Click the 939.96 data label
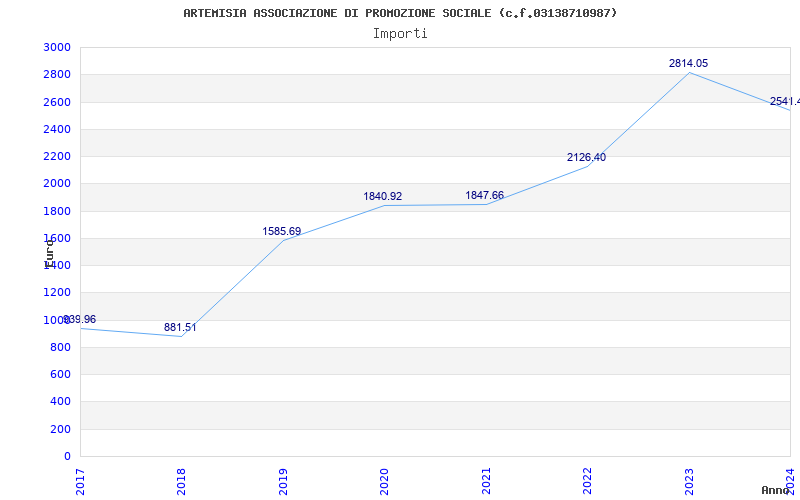 coord(80,319)
